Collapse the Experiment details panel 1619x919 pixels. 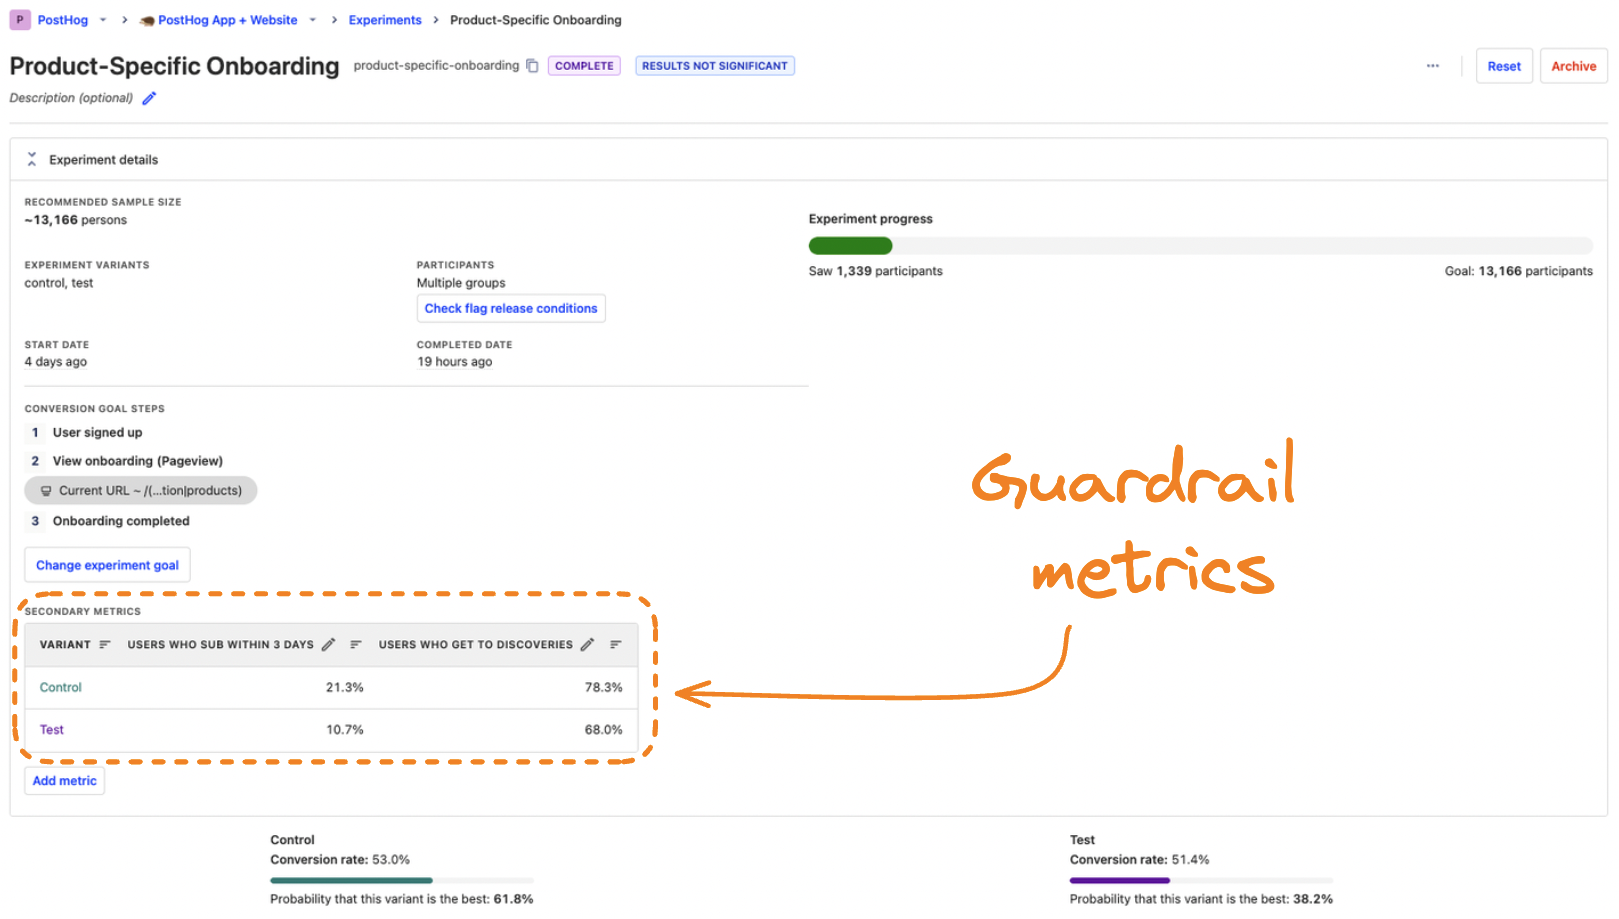32,158
